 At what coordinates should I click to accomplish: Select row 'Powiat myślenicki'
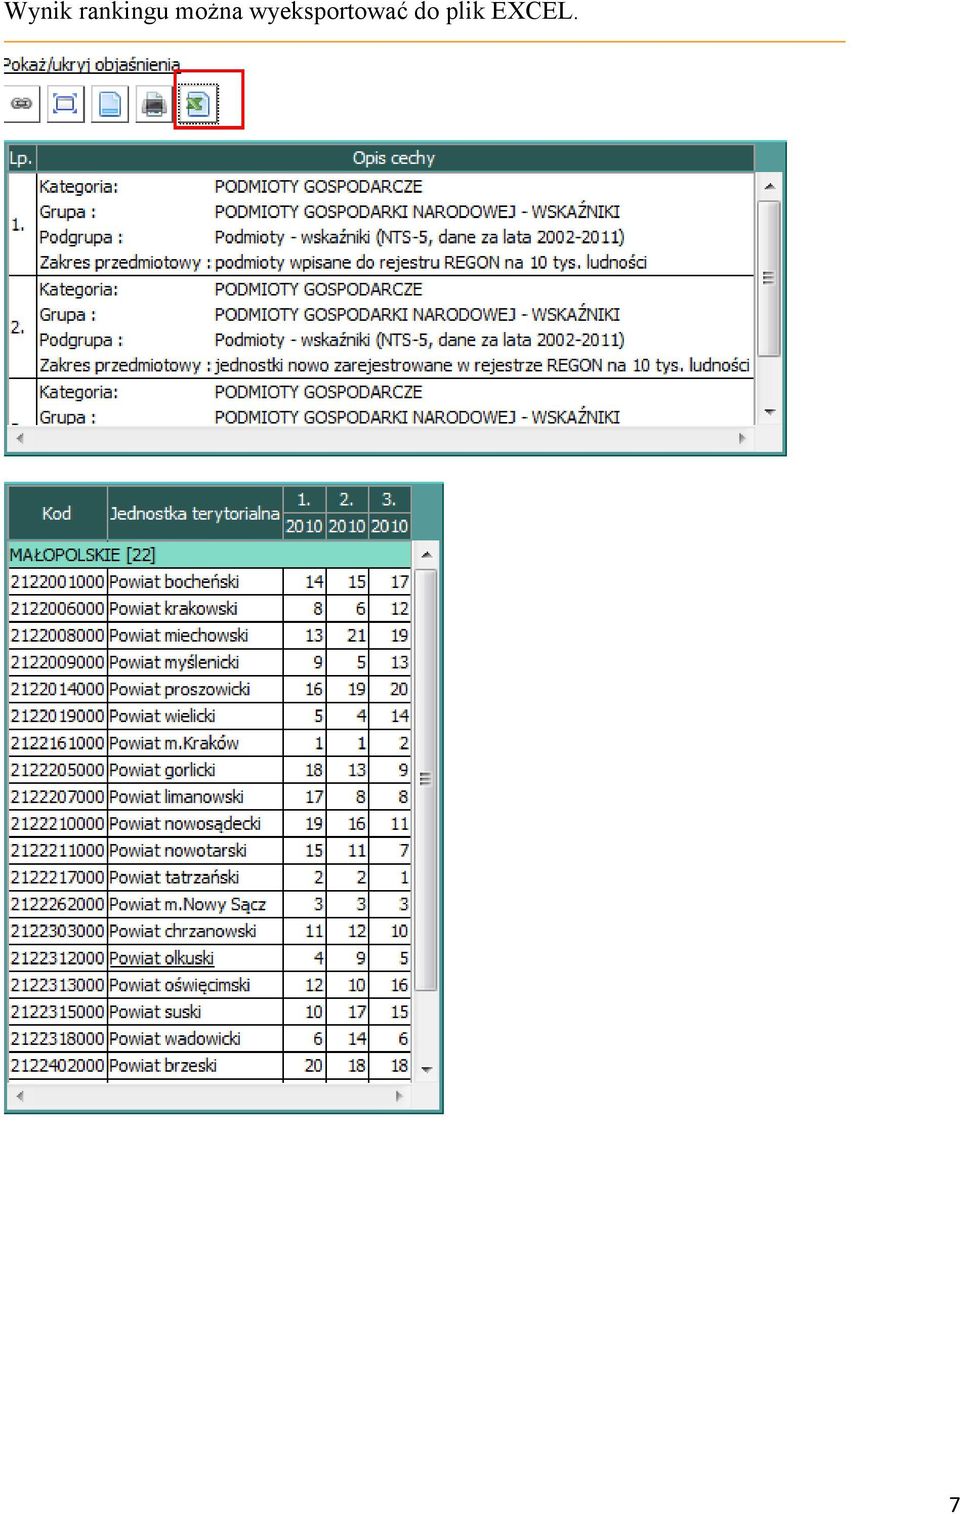pos(210,663)
